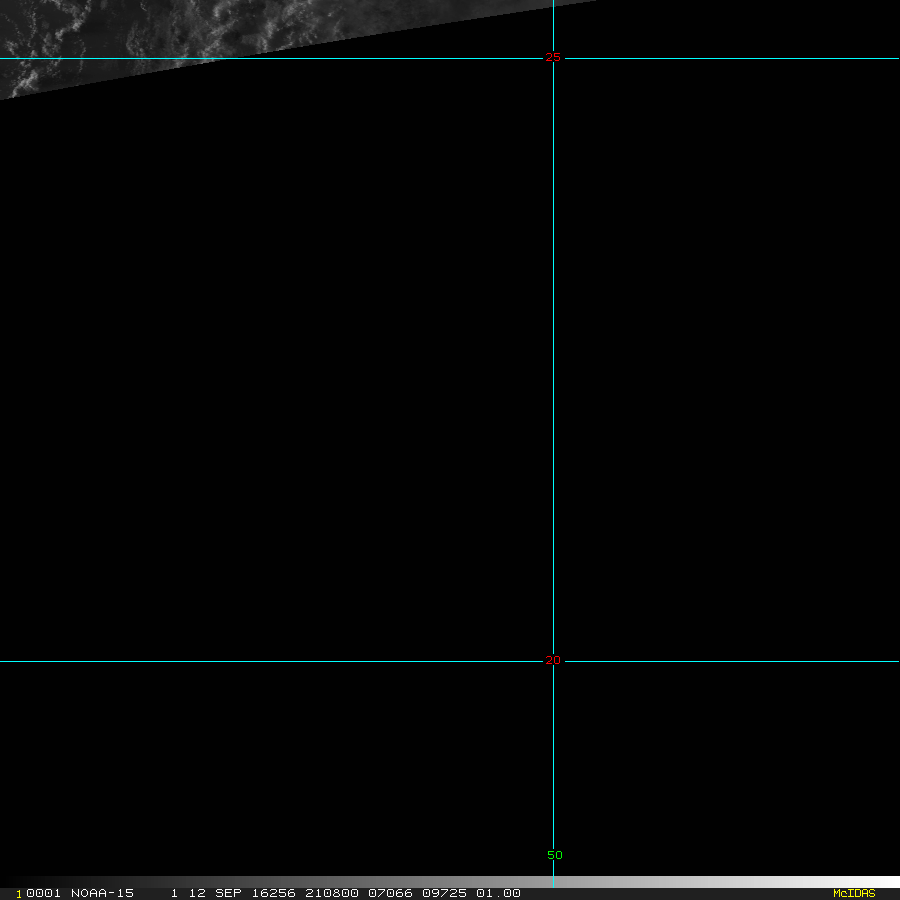Click the green 50 longitude label
The width and height of the screenshot is (900, 900).
[x=555, y=855]
